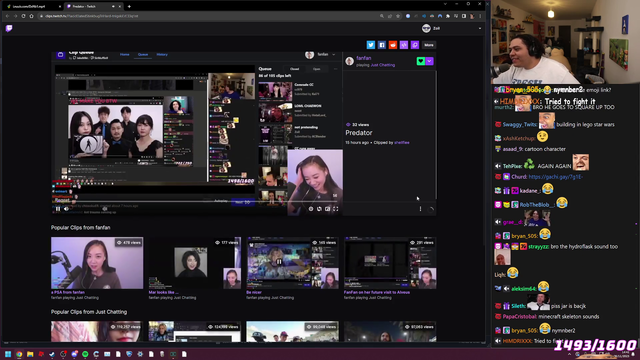Pause the clip playback
The width and height of the screenshot is (640, 360).
click(x=58, y=209)
